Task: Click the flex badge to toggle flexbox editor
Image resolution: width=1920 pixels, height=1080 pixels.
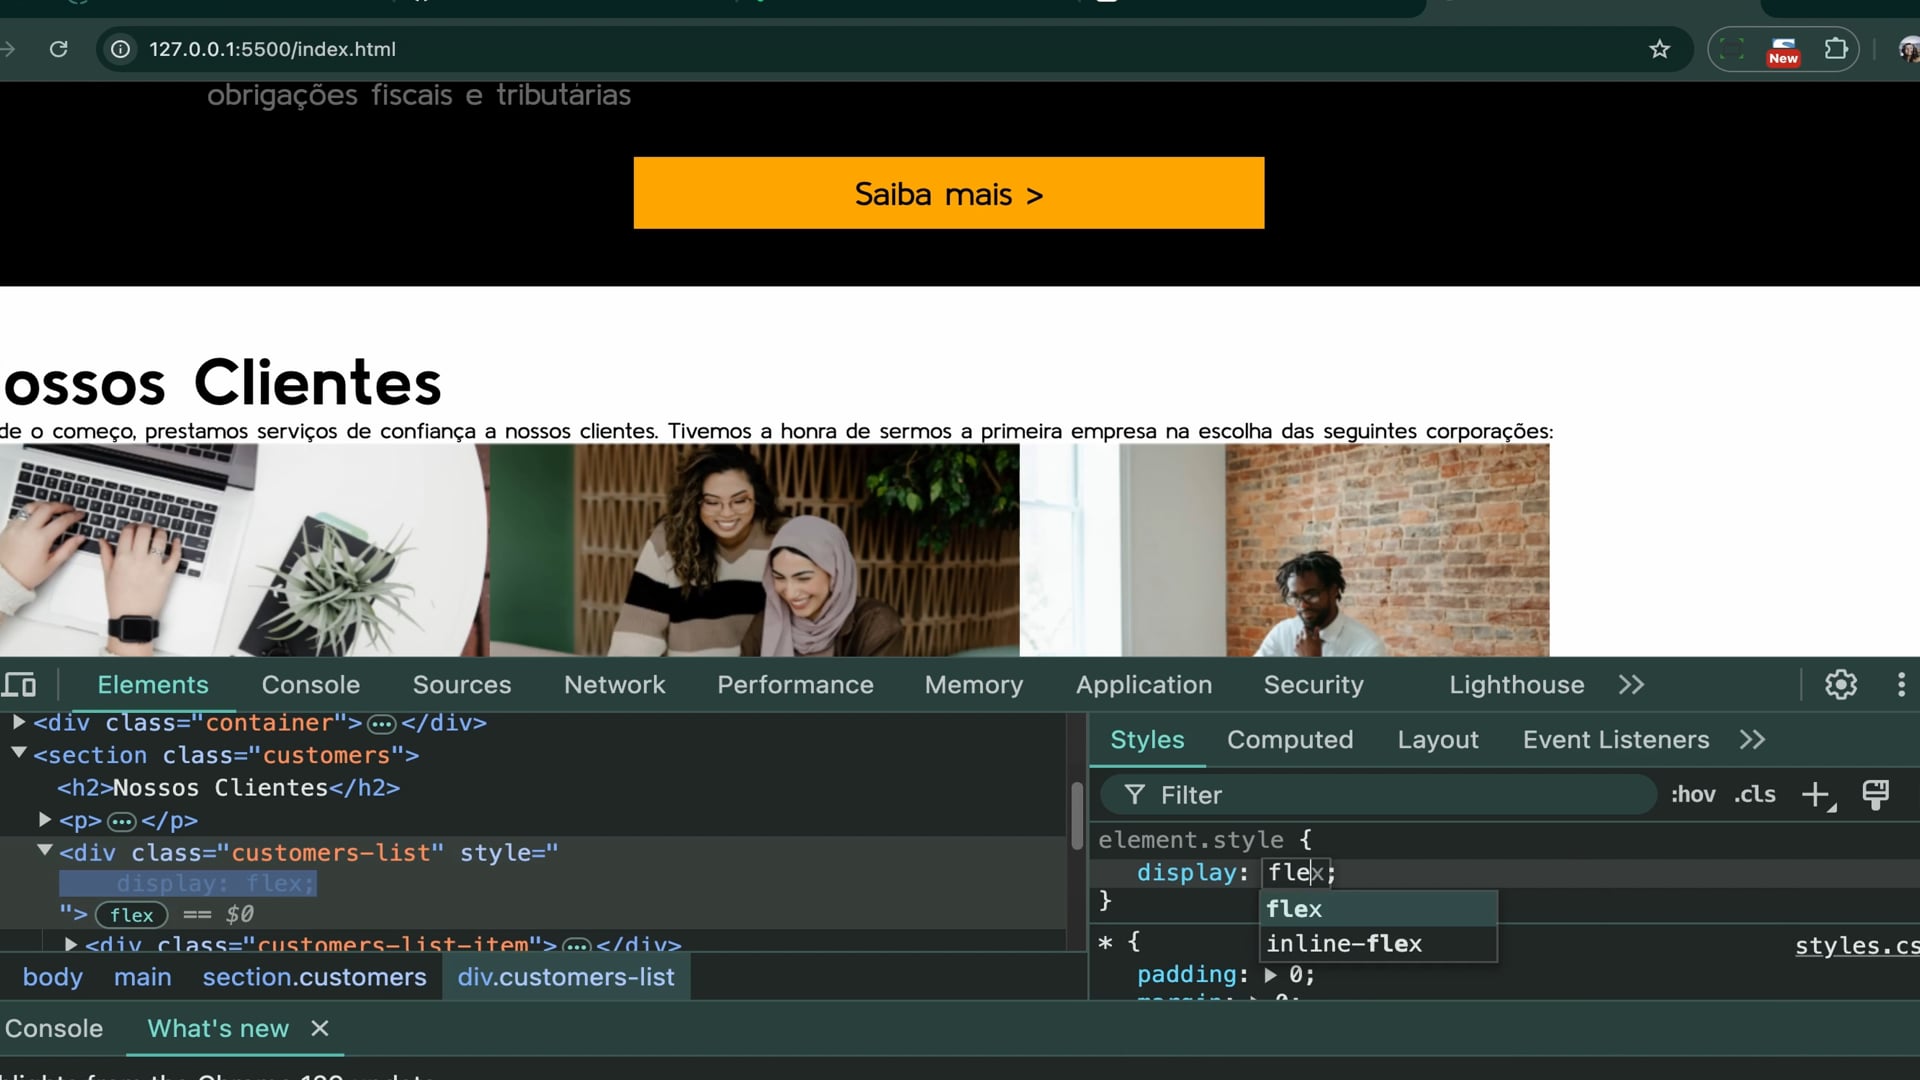Action: tap(131, 915)
